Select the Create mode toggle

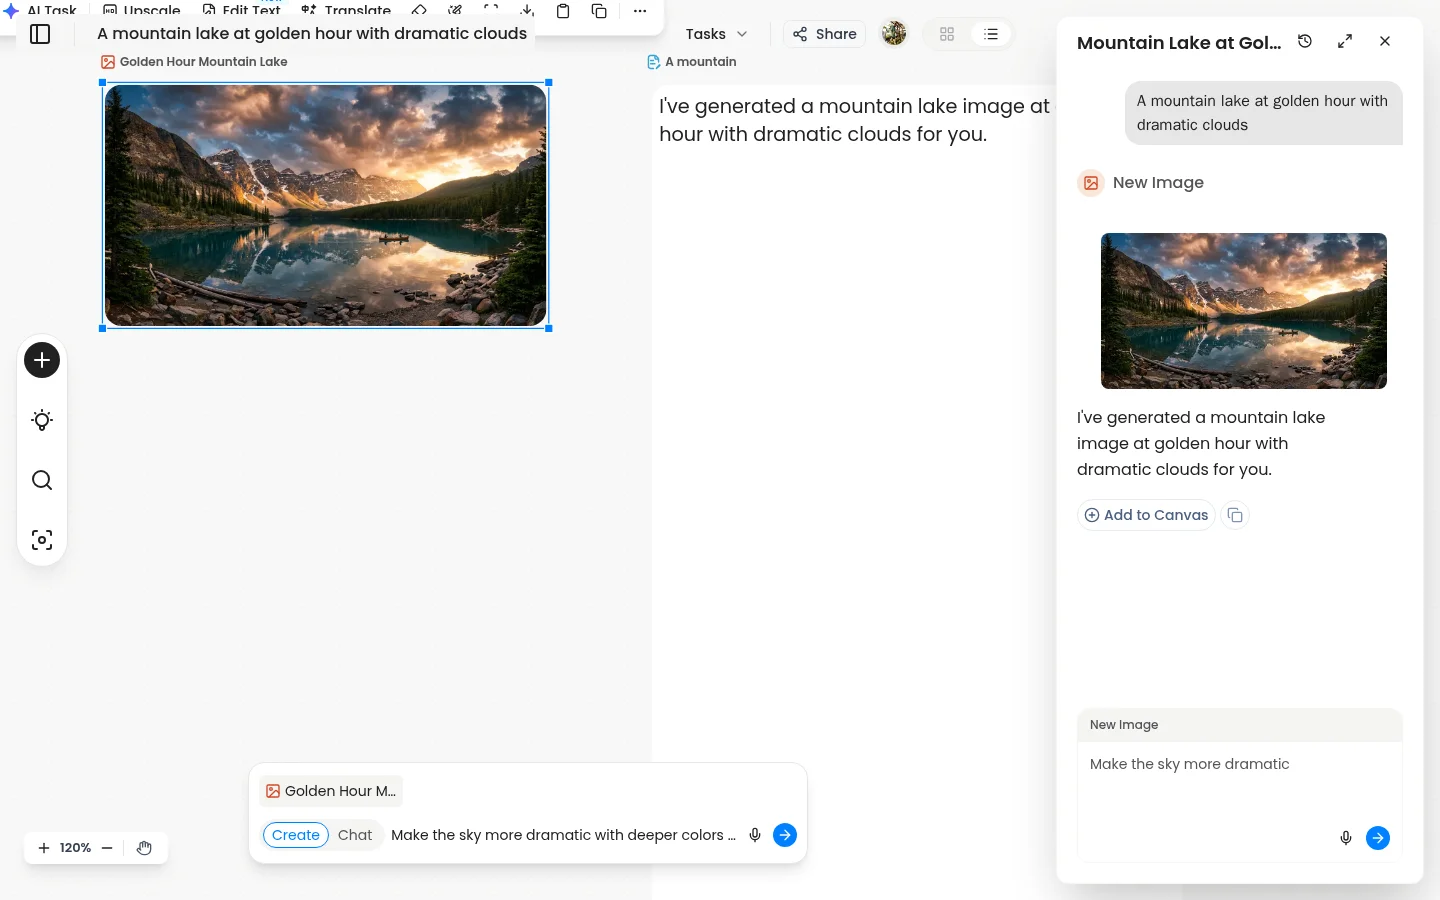[x=296, y=835]
